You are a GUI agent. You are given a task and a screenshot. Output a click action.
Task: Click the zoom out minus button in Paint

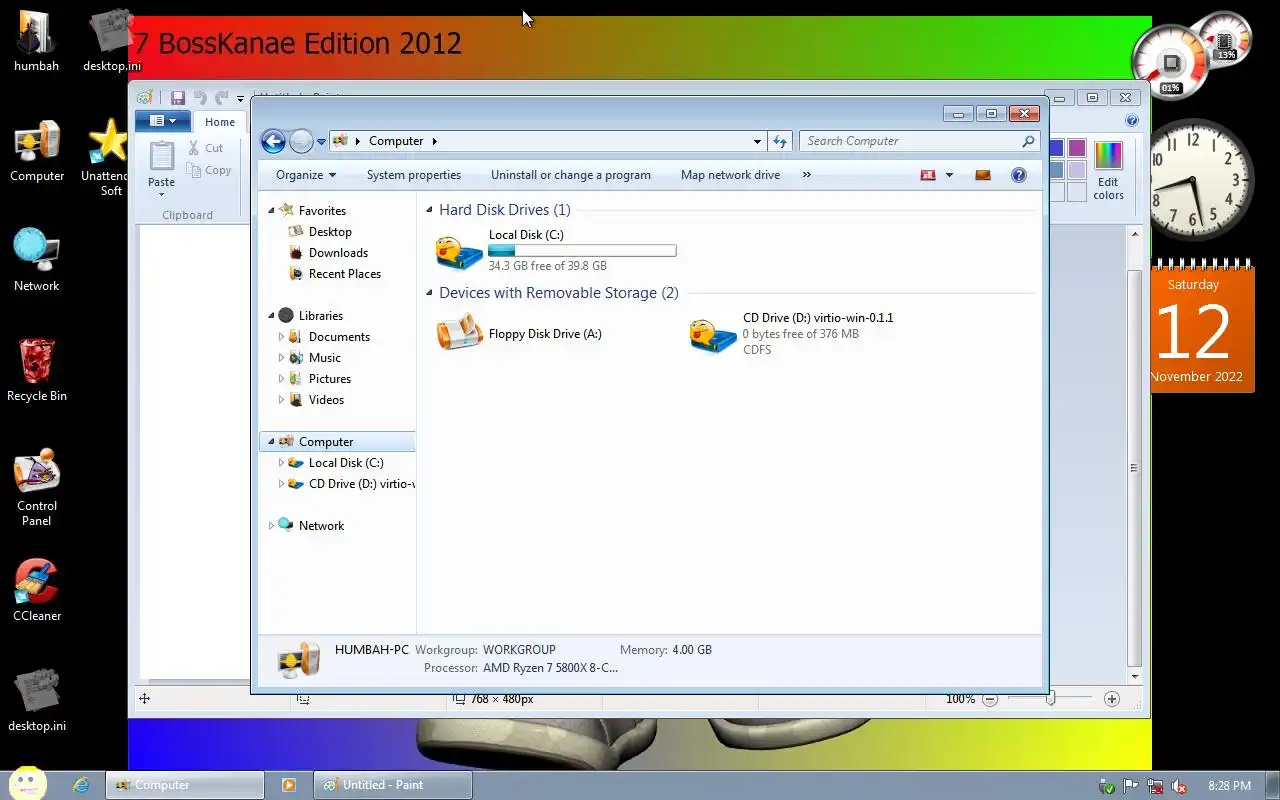coord(990,699)
